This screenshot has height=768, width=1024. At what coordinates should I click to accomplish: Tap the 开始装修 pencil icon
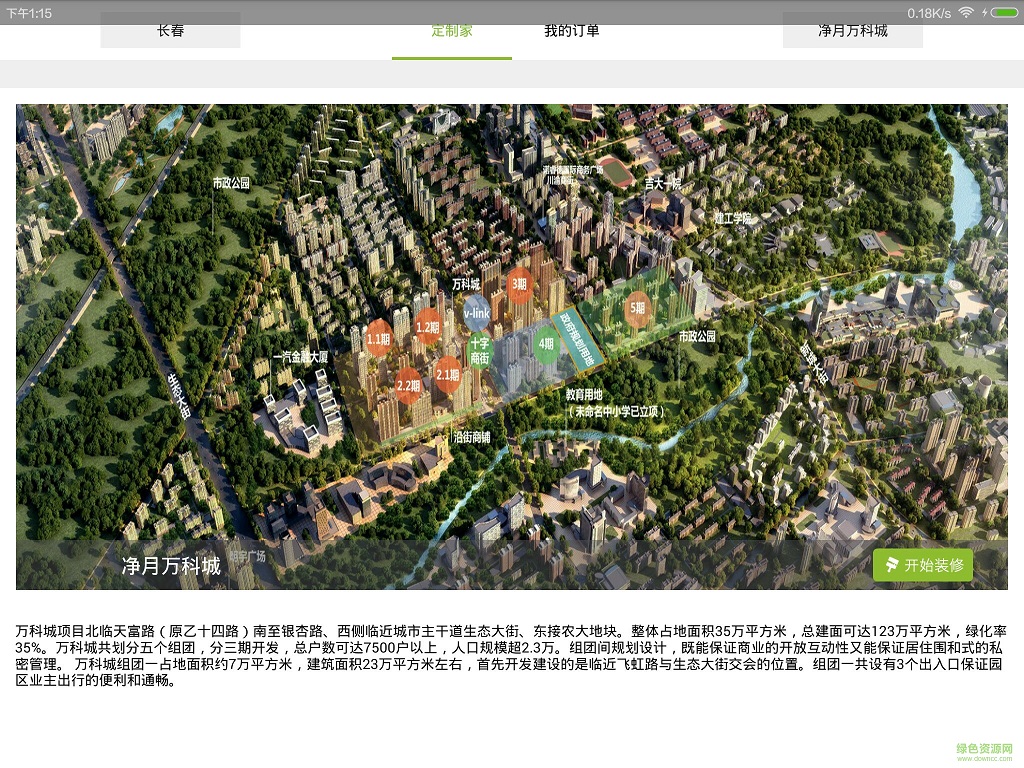(890, 565)
